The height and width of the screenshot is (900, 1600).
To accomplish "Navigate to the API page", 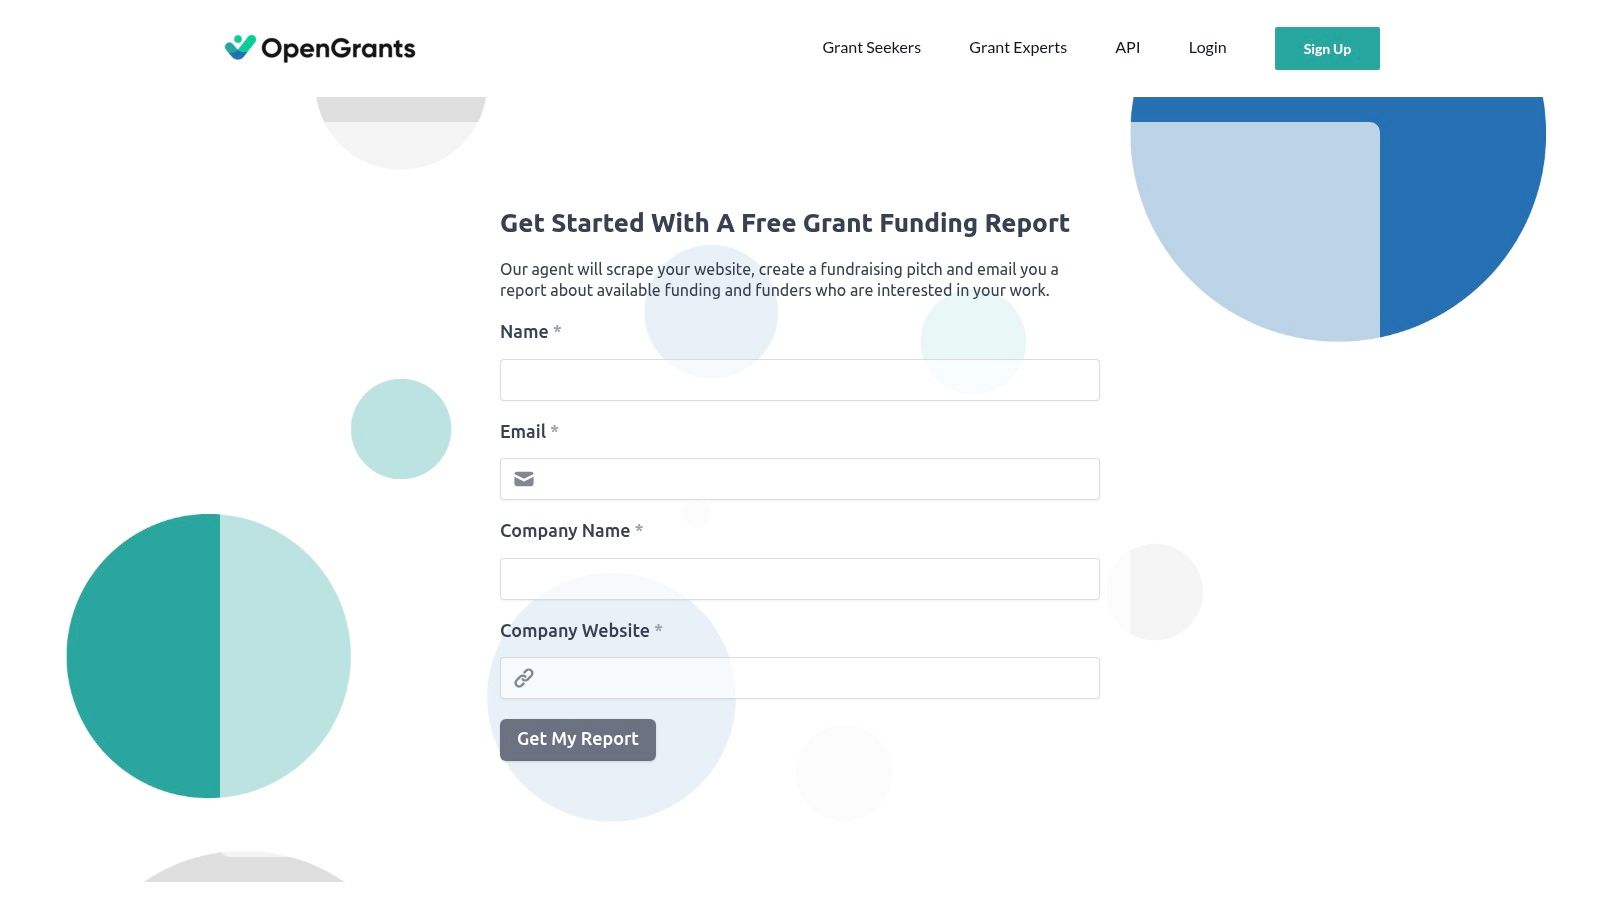I will [x=1127, y=47].
